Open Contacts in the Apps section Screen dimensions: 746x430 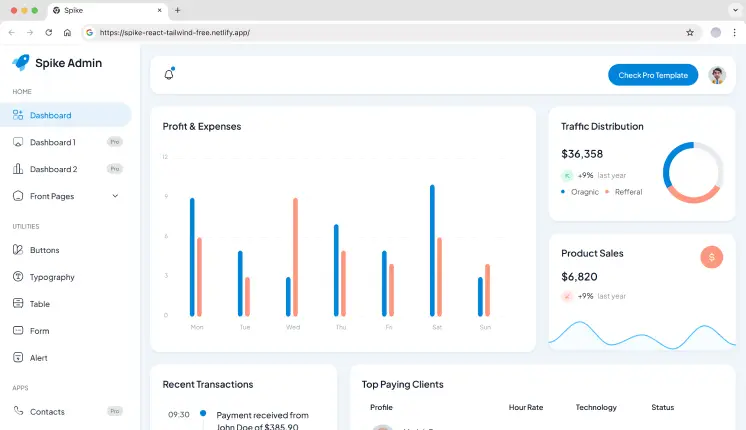pos(47,411)
